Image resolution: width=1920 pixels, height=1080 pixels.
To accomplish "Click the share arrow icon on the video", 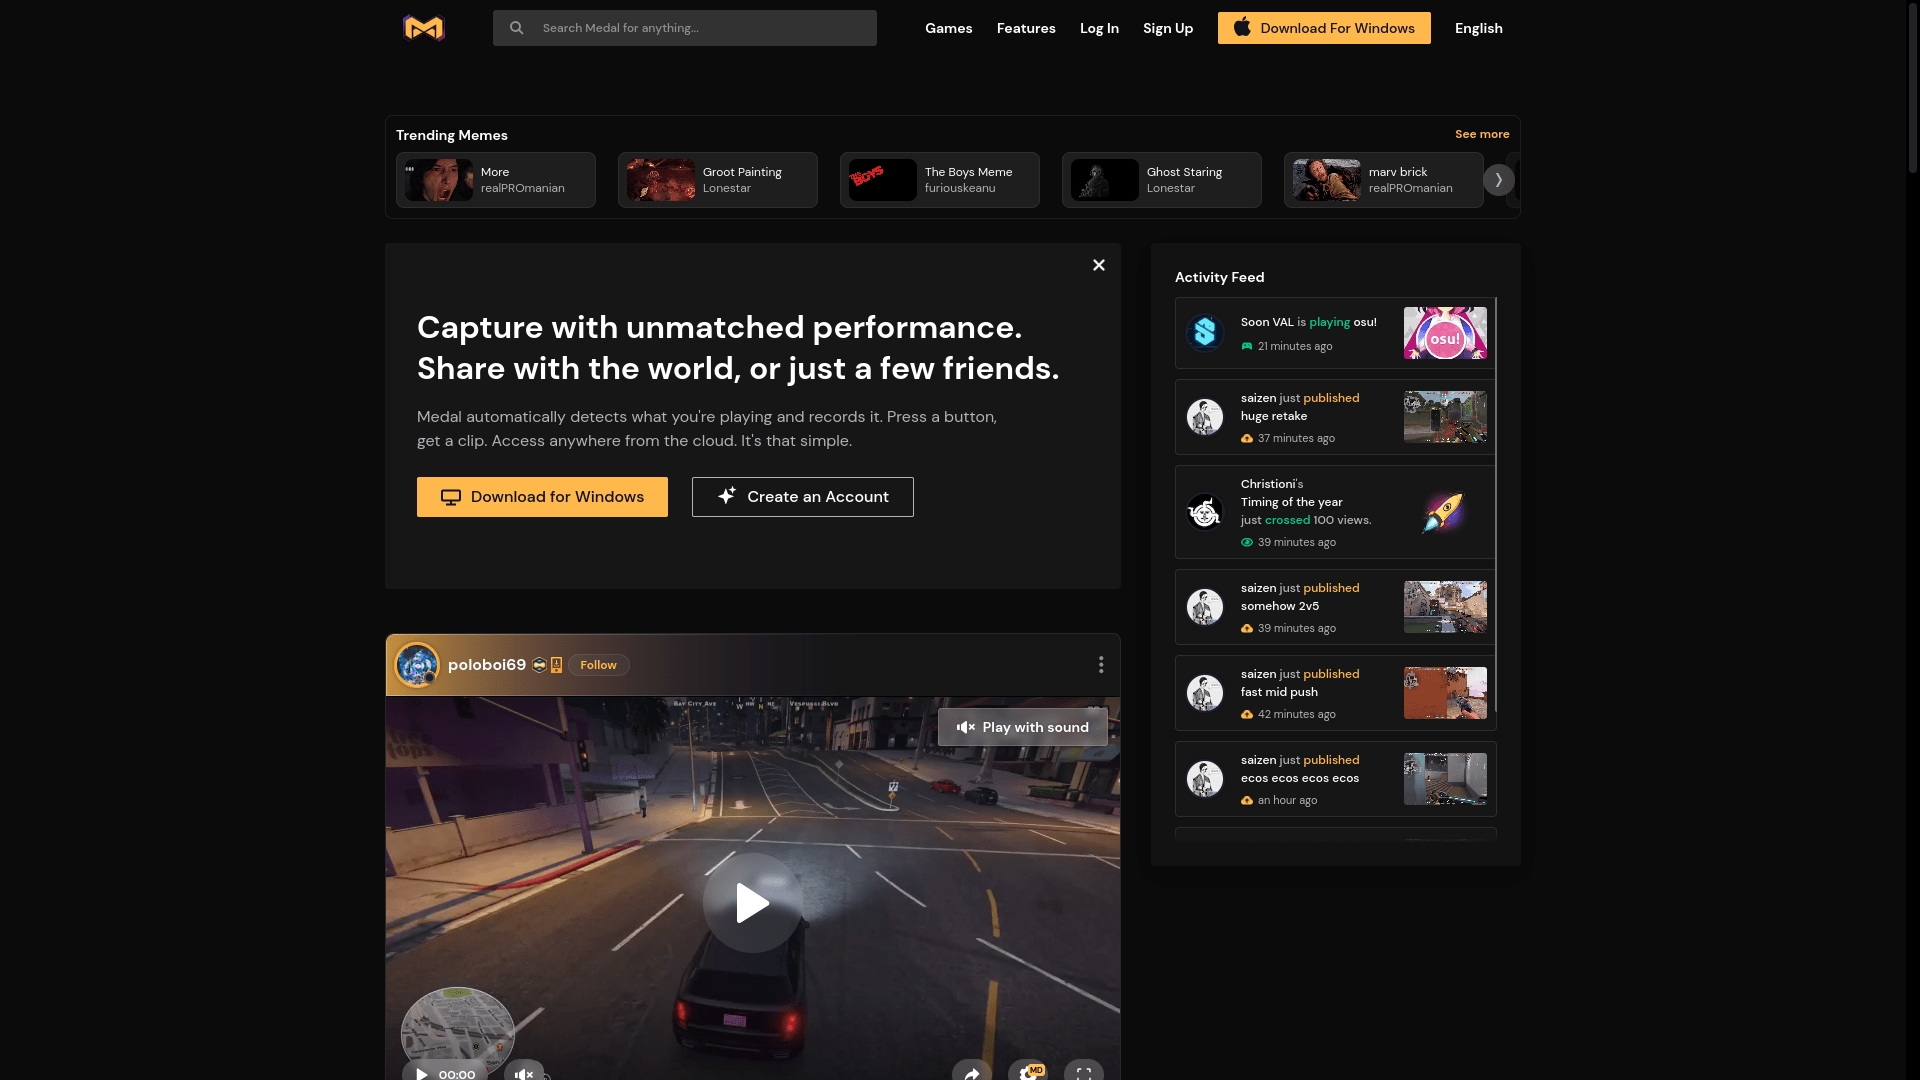I will [x=972, y=1073].
